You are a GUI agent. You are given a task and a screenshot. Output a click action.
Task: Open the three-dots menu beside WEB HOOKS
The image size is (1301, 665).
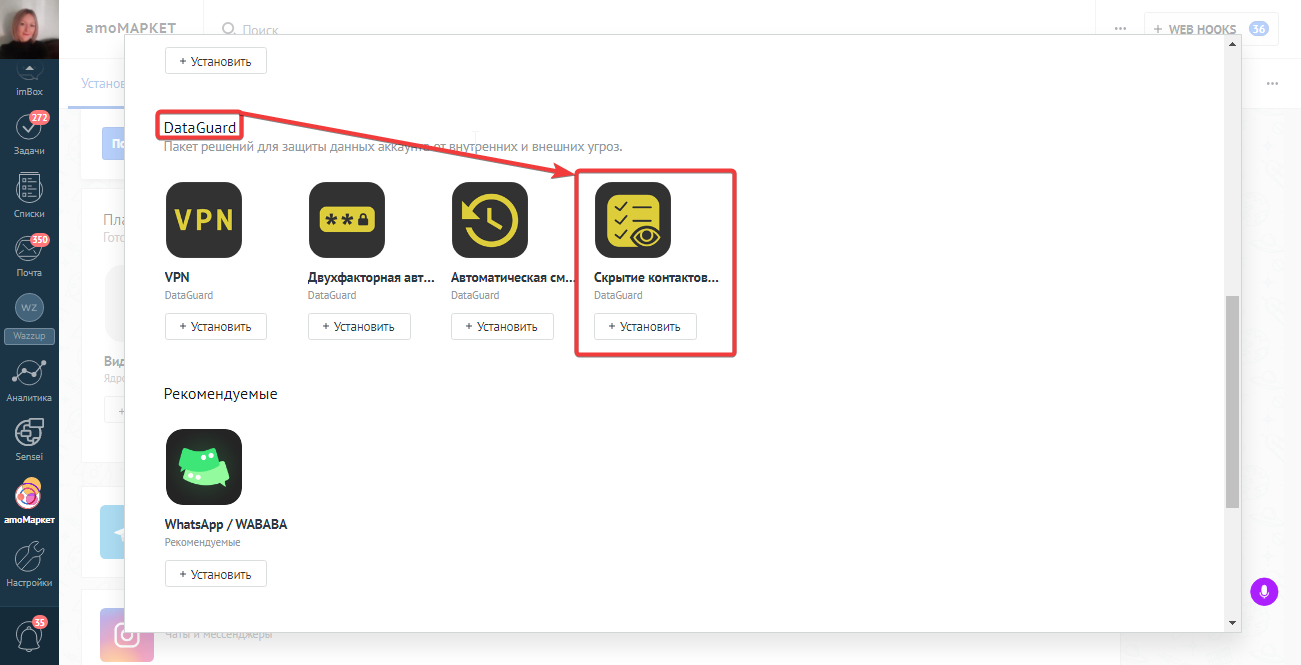pos(1120,29)
